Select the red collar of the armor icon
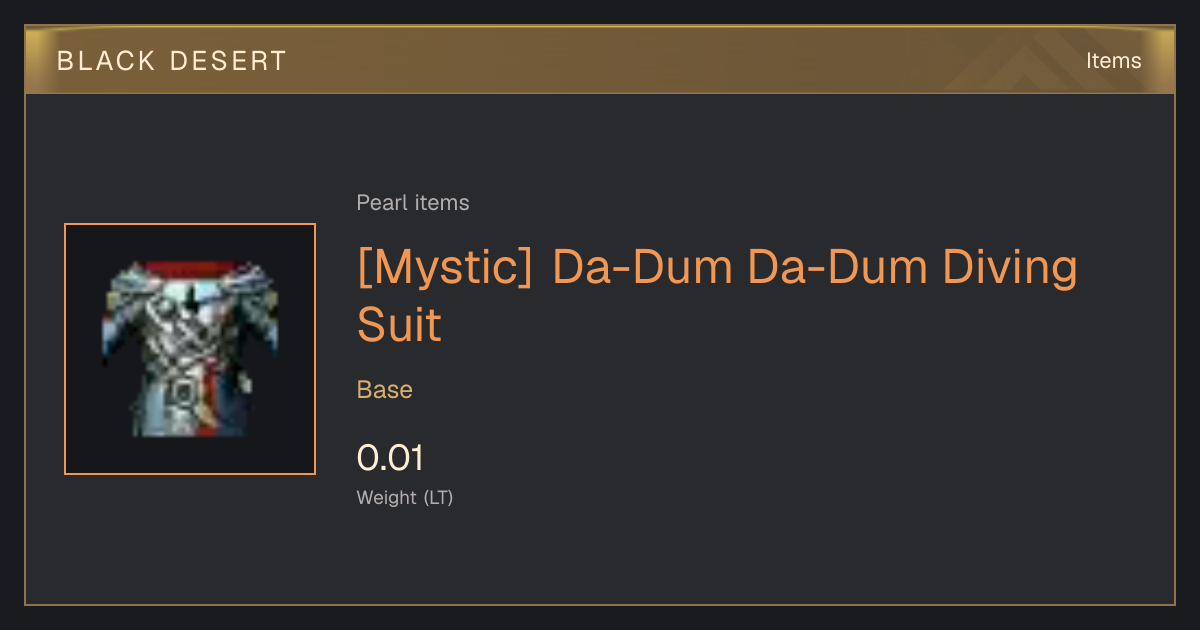Screen dimensions: 1200x630 click(x=190, y=270)
